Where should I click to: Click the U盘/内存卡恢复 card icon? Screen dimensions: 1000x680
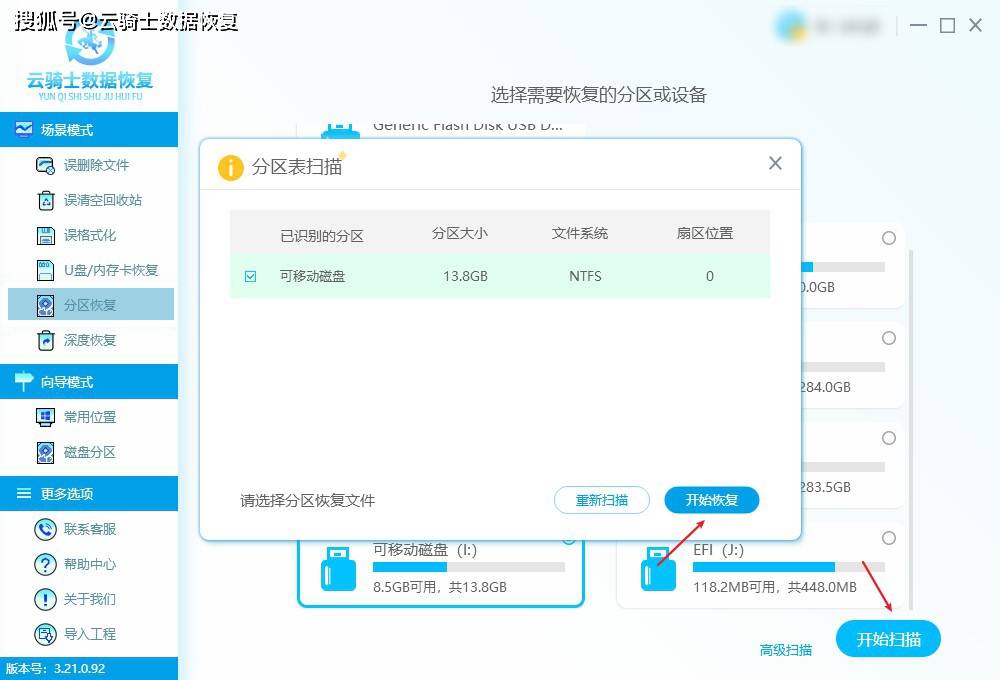click(x=45, y=270)
